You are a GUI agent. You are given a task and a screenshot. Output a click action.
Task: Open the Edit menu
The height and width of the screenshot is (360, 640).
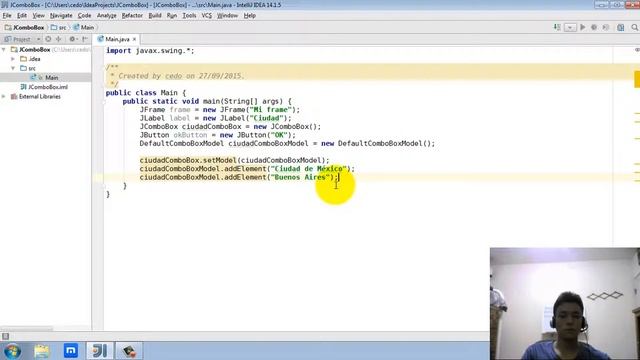[22, 16]
